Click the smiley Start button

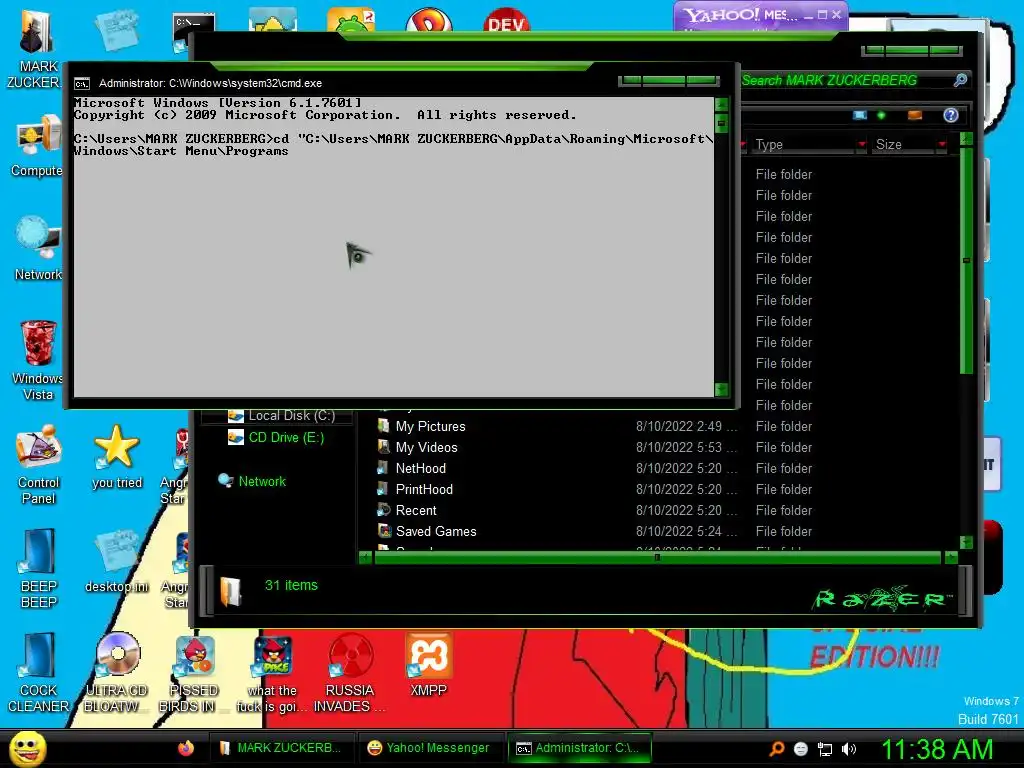pyautogui.click(x=27, y=749)
